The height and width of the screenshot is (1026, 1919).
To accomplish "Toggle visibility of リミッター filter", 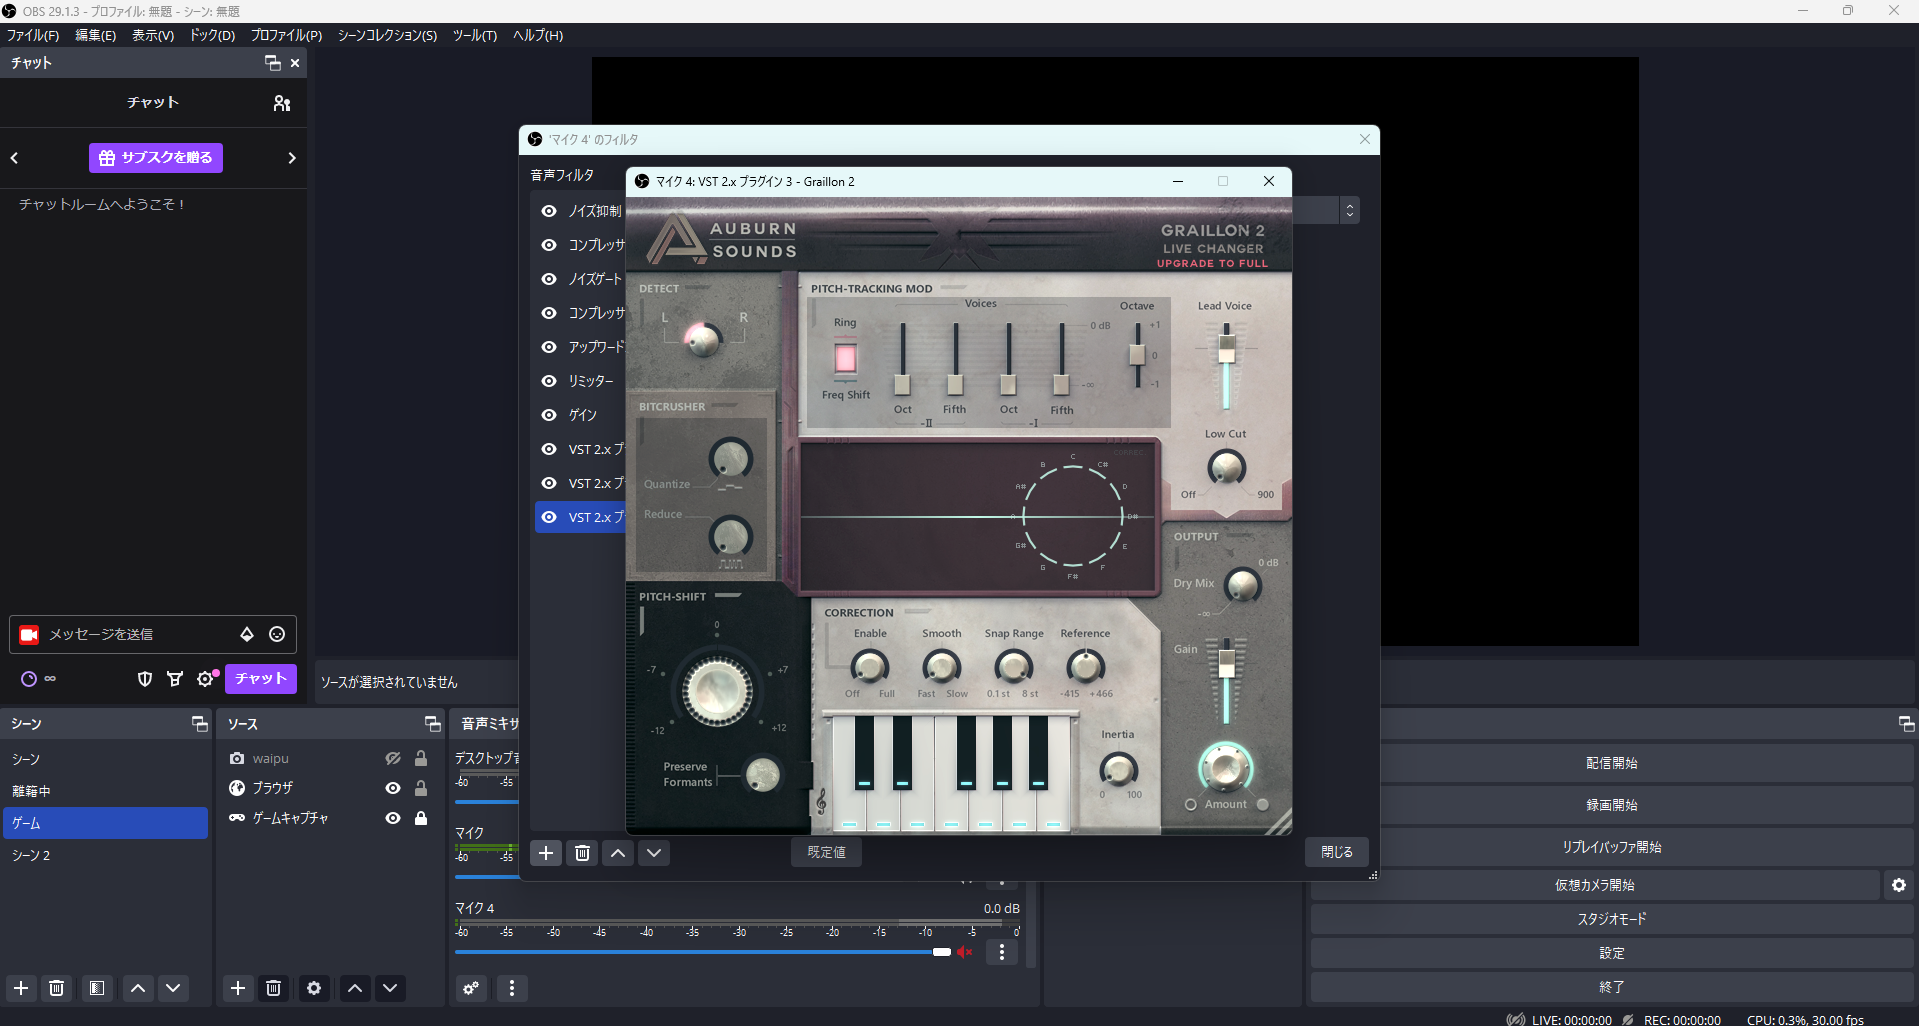I will [x=549, y=381].
